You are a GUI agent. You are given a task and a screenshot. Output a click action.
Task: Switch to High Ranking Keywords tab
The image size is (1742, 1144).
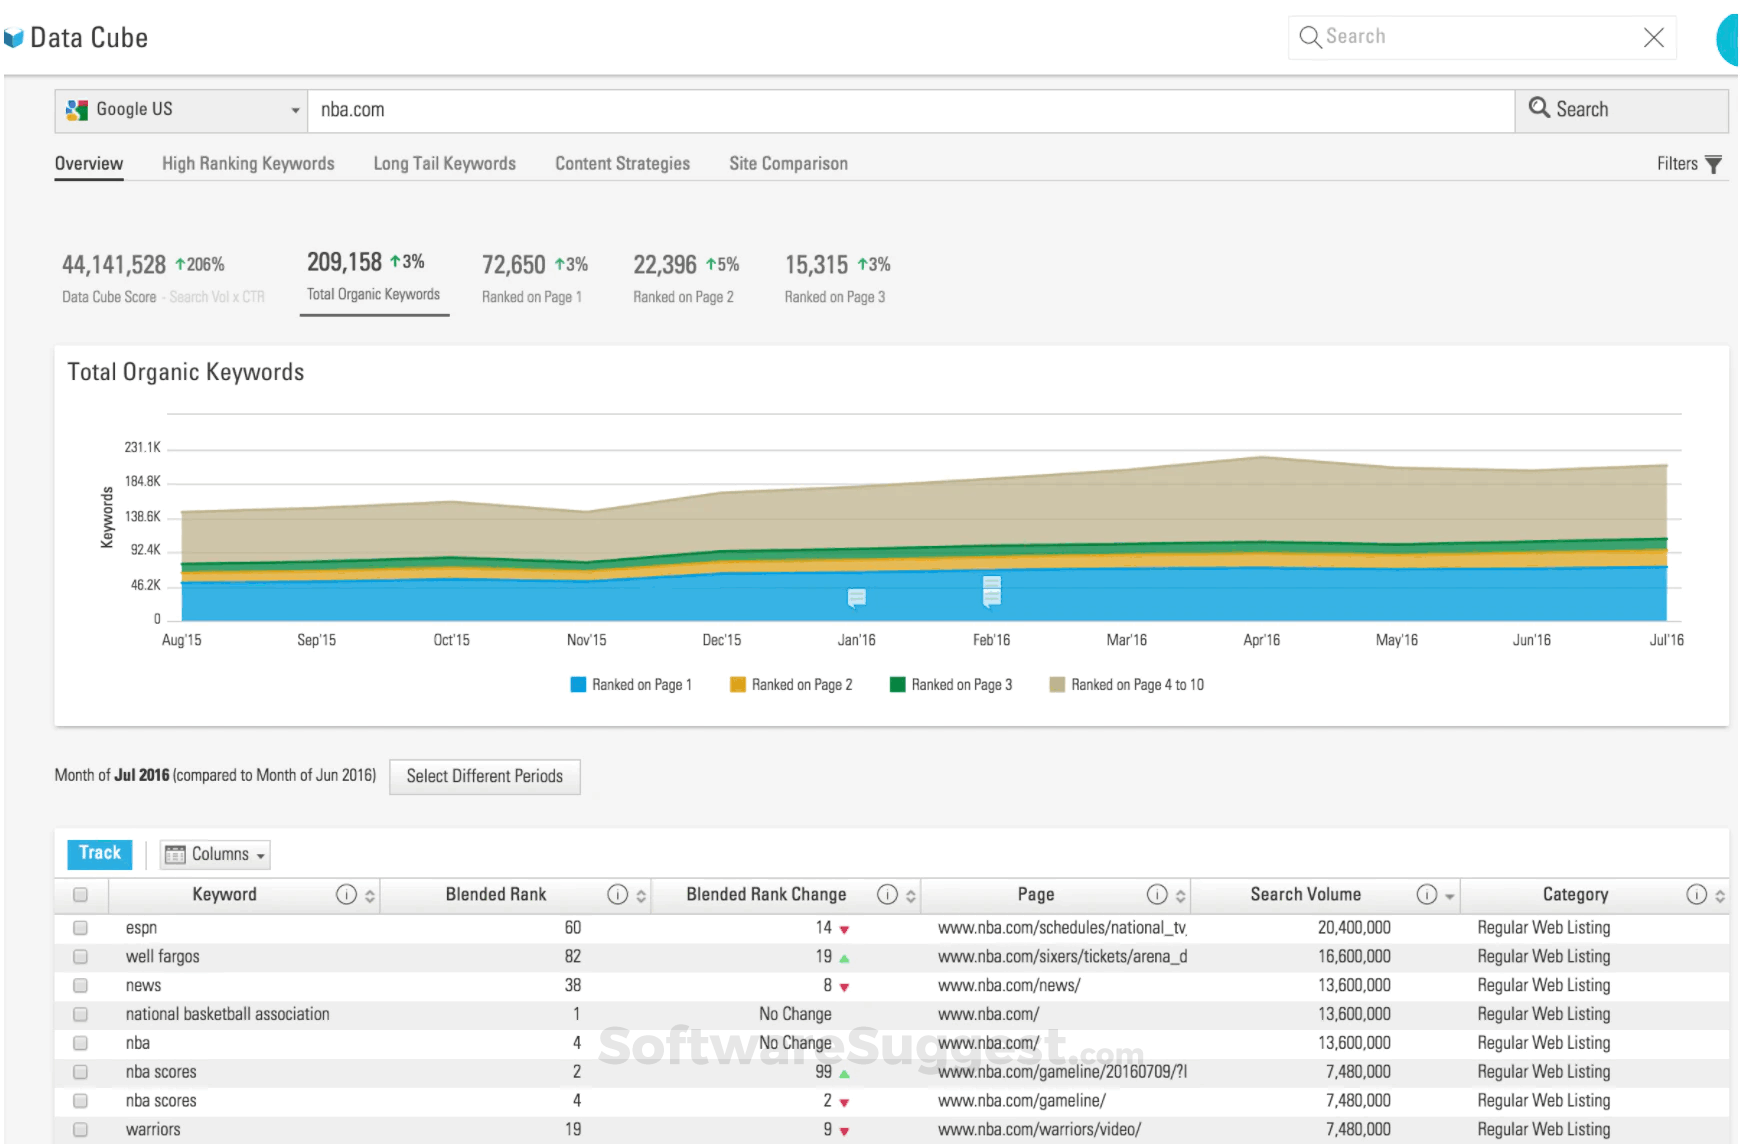click(247, 163)
